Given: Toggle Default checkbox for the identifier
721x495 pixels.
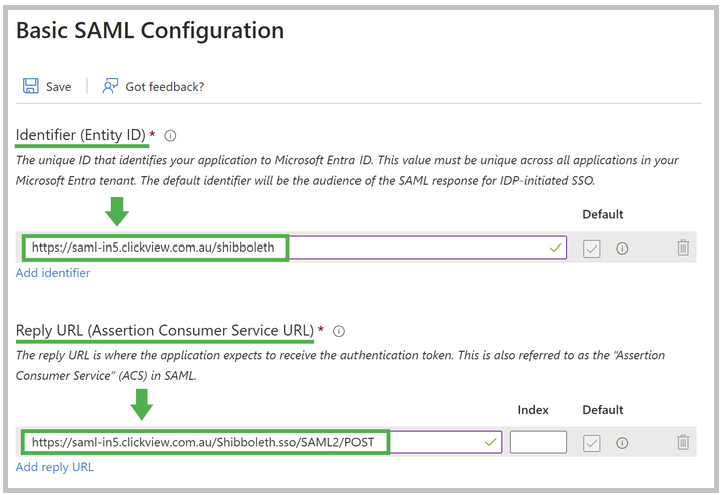Looking at the screenshot, I should pyautogui.click(x=592, y=249).
